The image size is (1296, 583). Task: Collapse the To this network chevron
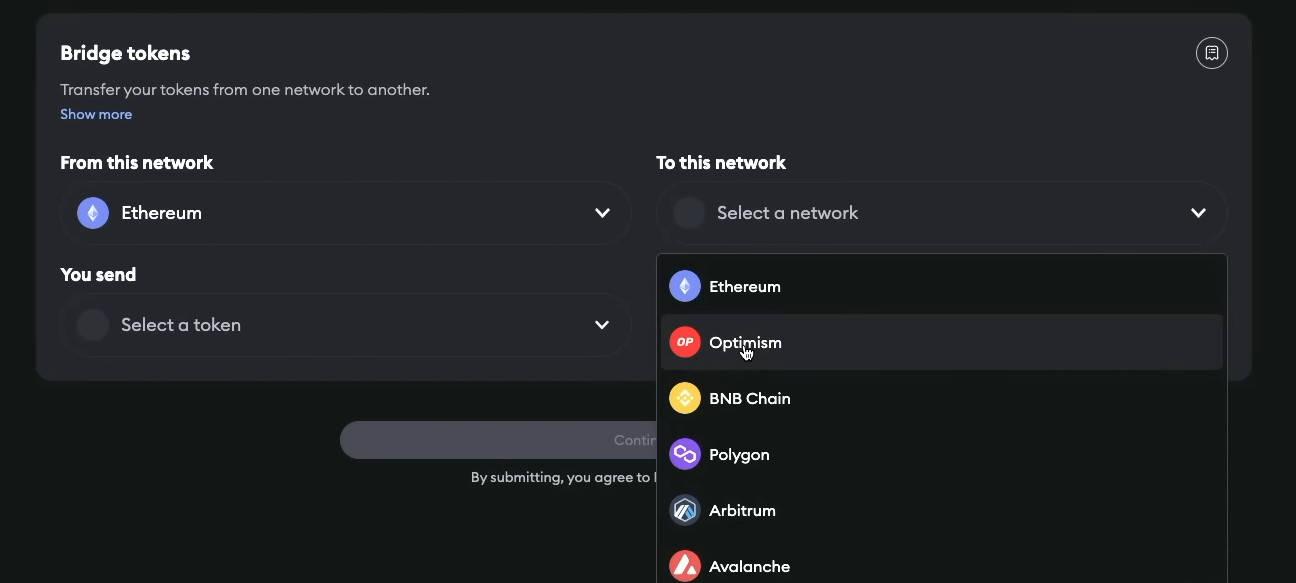[1198, 213]
